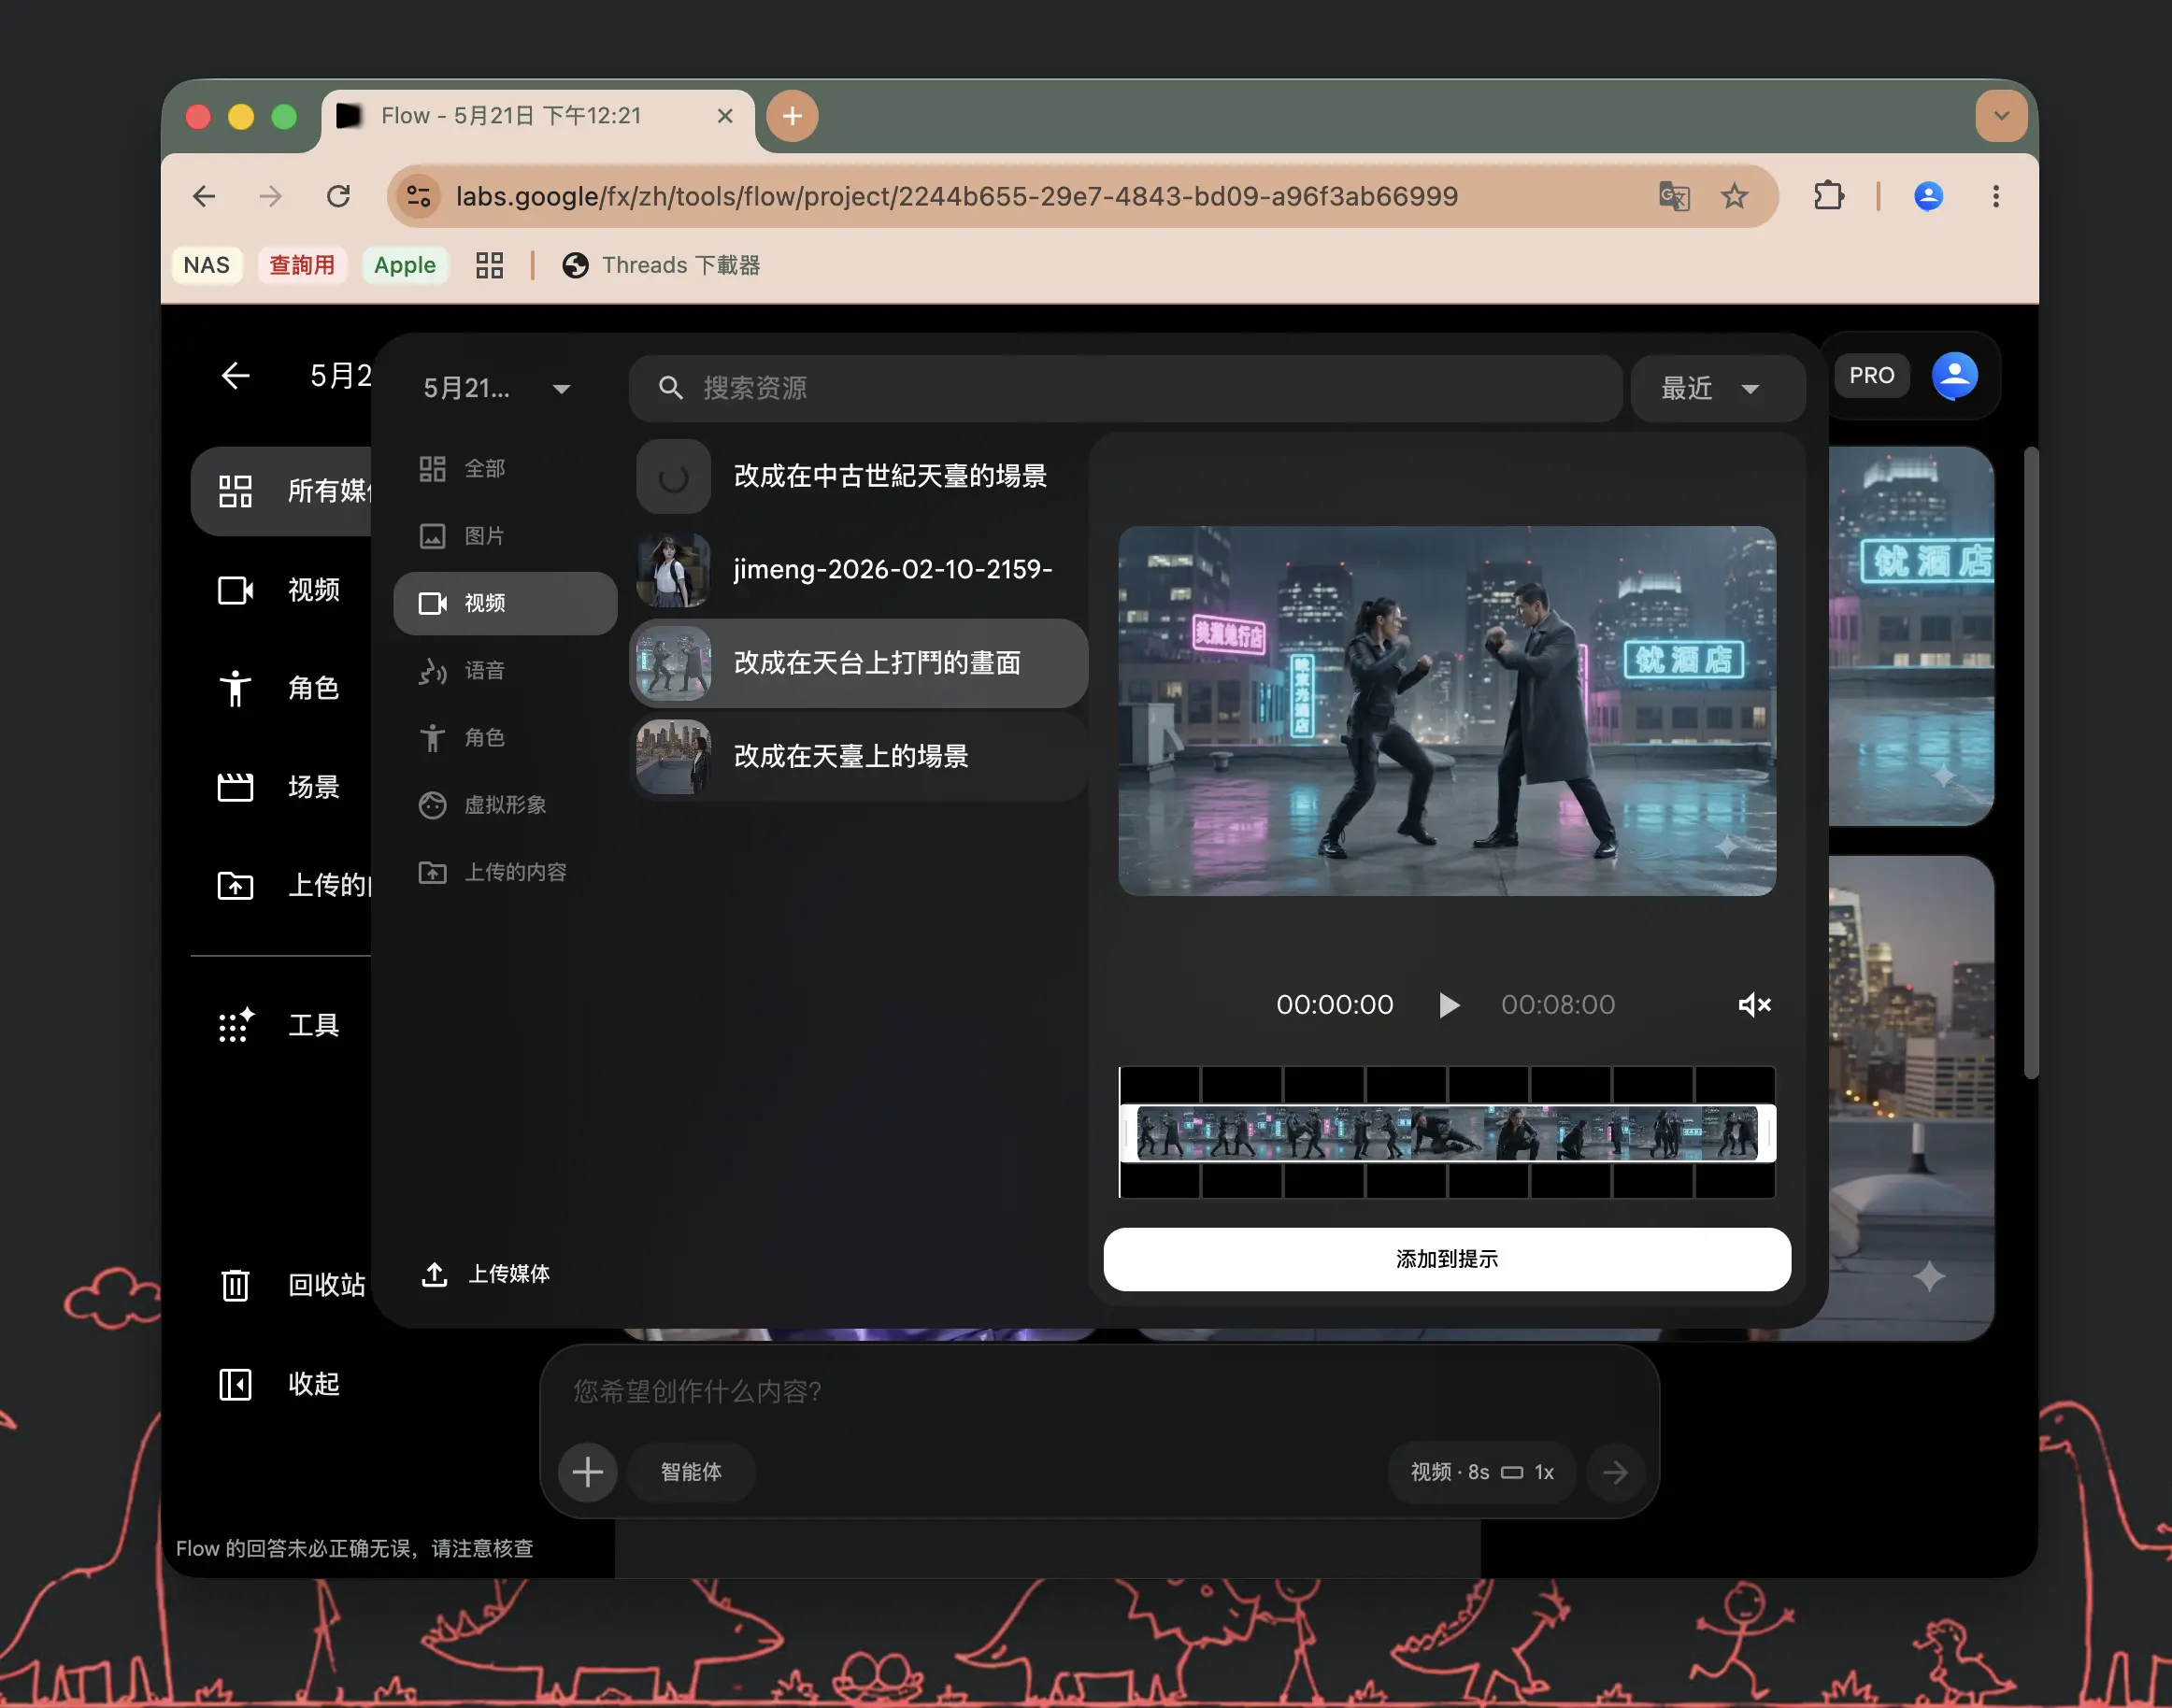Click 上传媒体 upload button
The image size is (2172, 1708).
[x=486, y=1274]
